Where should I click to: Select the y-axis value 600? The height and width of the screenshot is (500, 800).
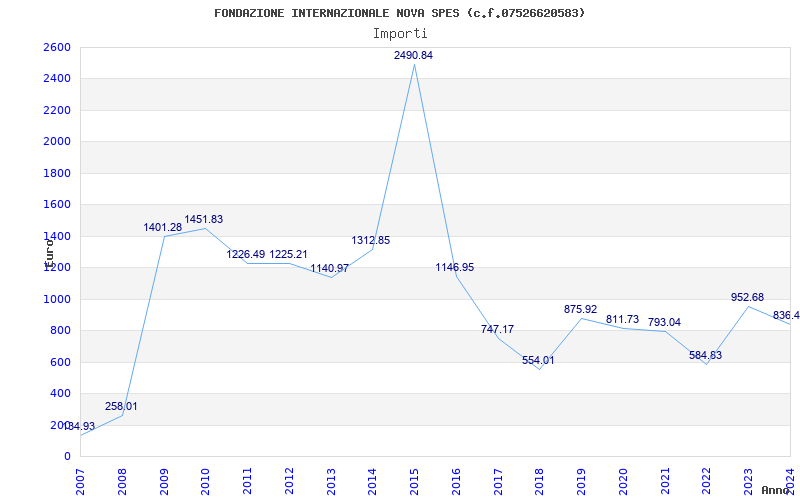tap(61, 362)
